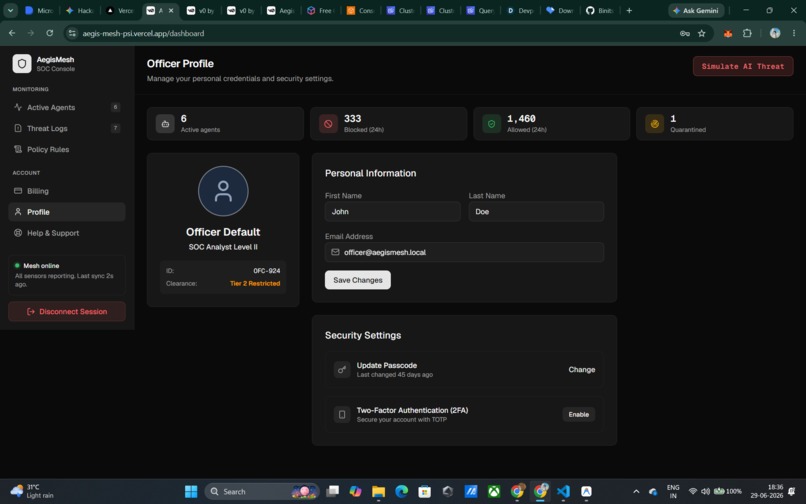Switch to the Down browser tab
Viewport: 806px width, 504px height.
[x=561, y=10]
